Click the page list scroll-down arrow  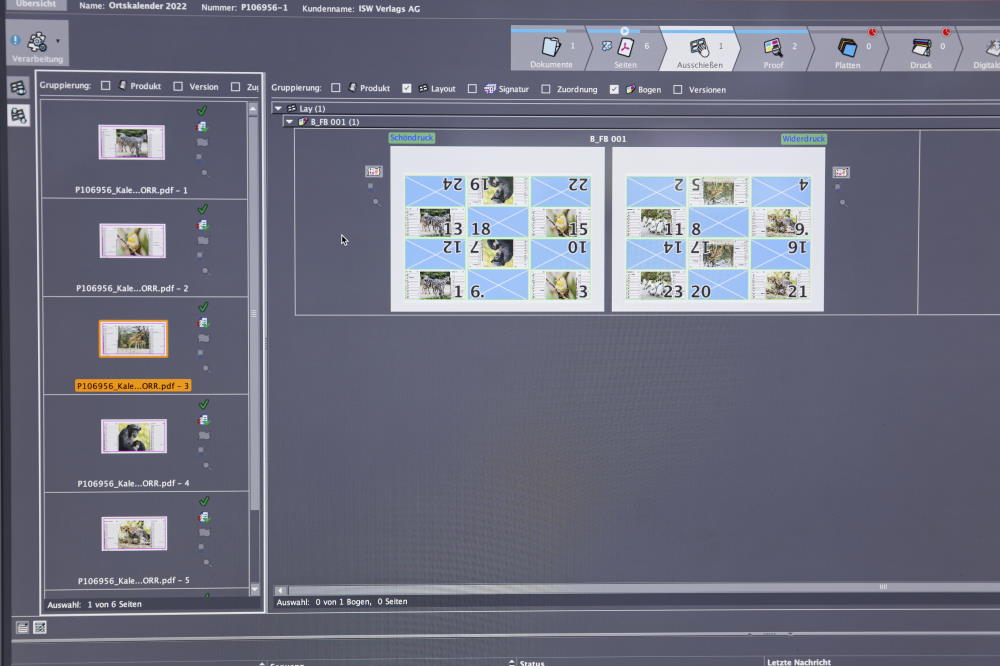[x=255, y=589]
